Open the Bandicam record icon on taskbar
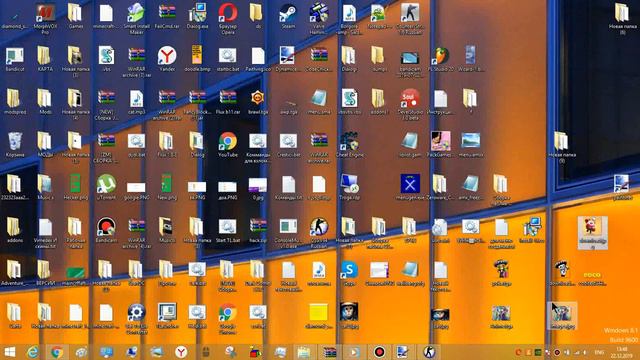 (379, 352)
